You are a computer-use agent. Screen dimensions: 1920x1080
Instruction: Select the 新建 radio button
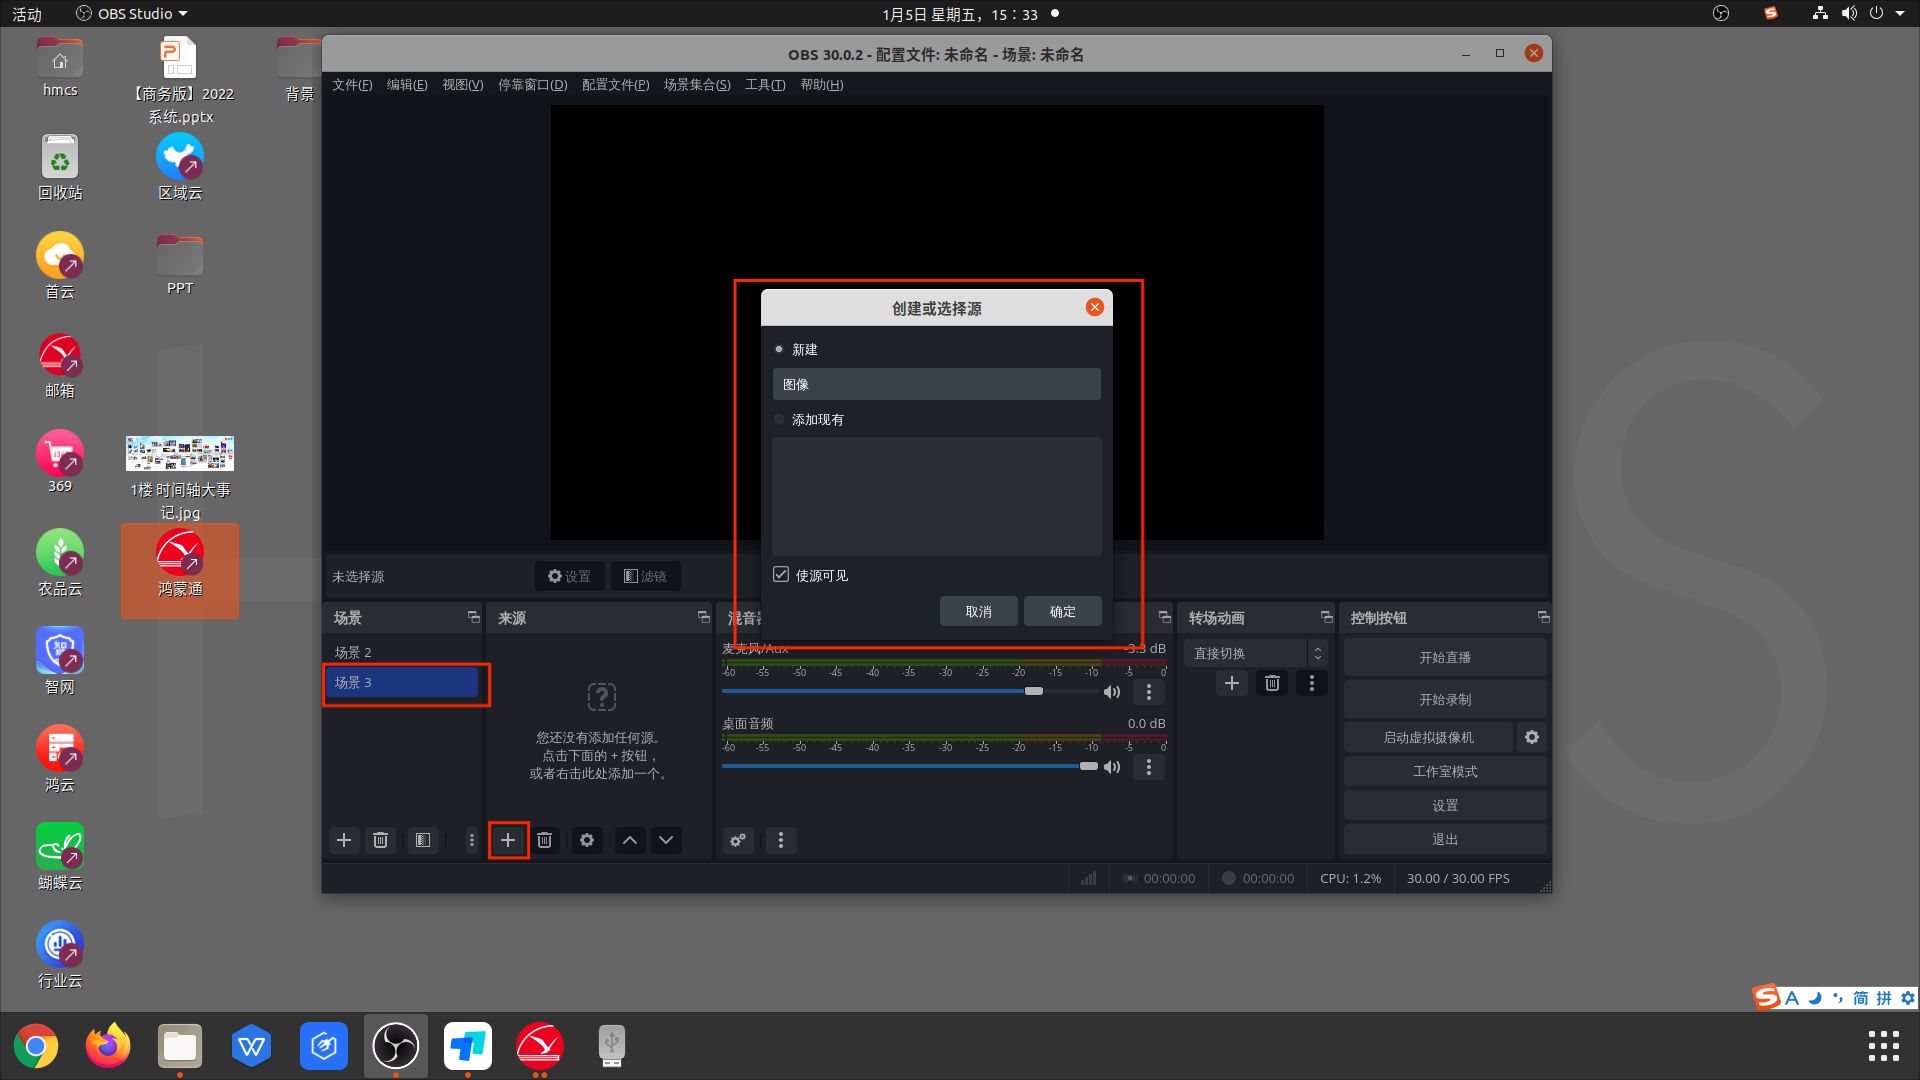pyautogui.click(x=779, y=350)
